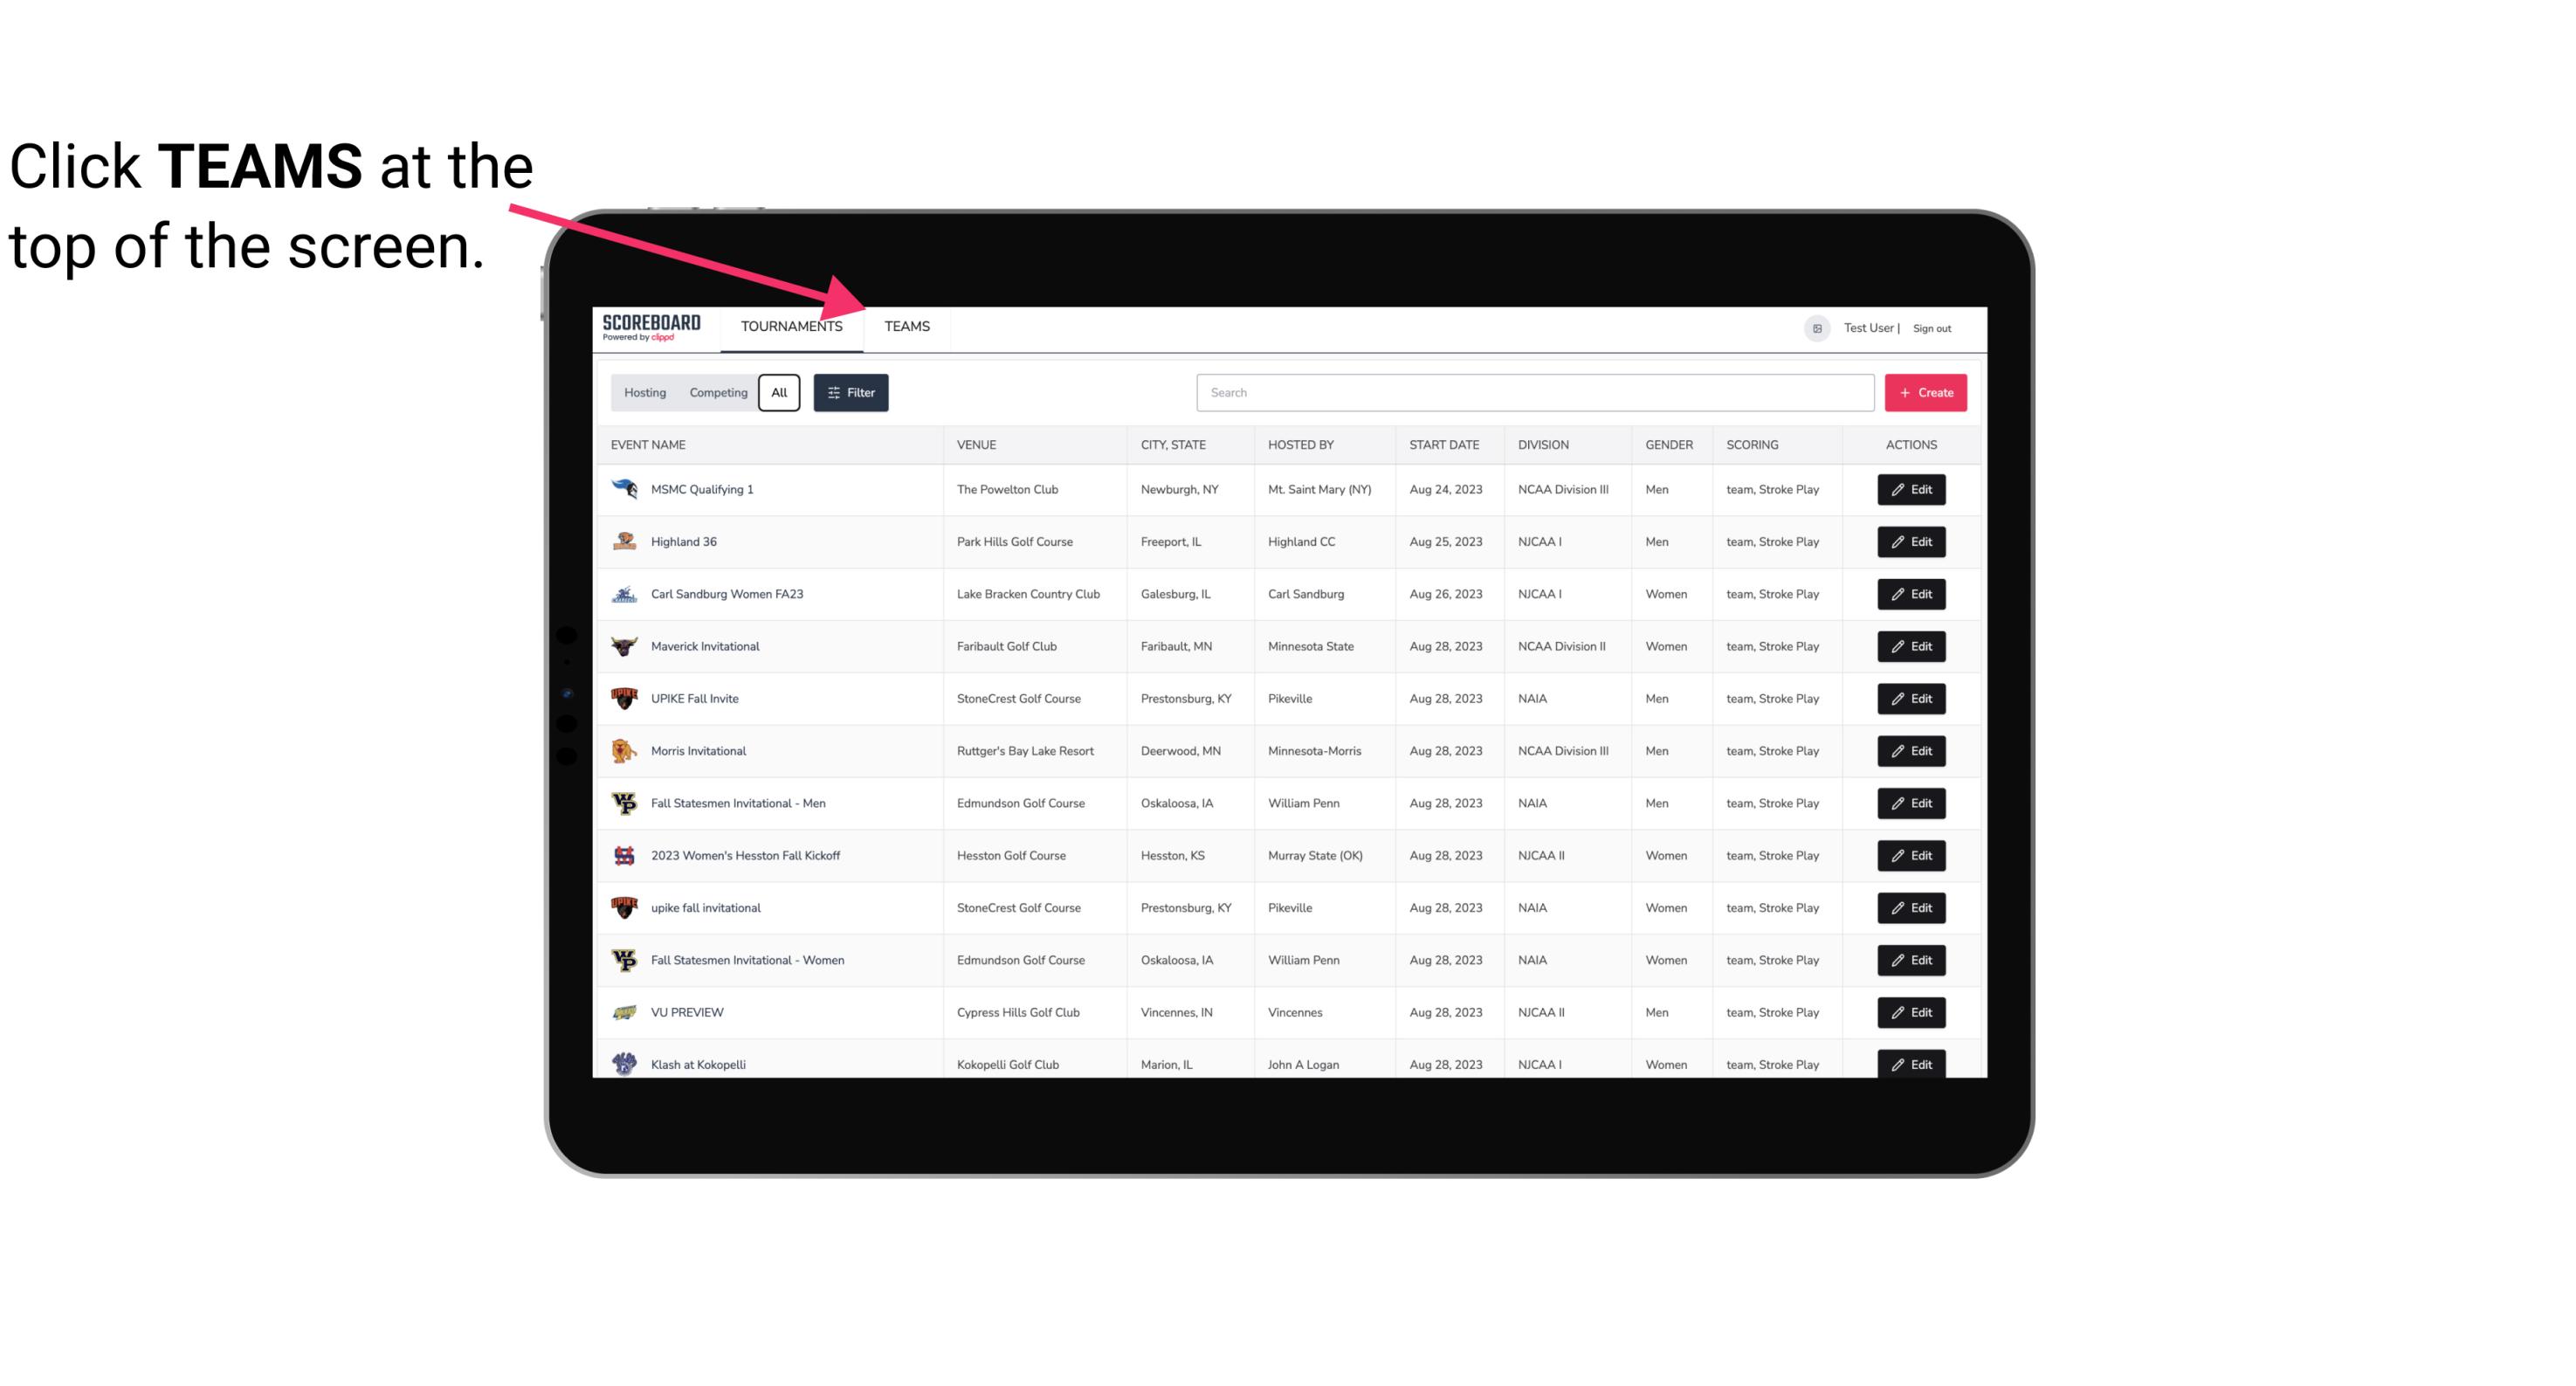Click the MSMC Qualifying 1 team logo icon

pos(624,490)
